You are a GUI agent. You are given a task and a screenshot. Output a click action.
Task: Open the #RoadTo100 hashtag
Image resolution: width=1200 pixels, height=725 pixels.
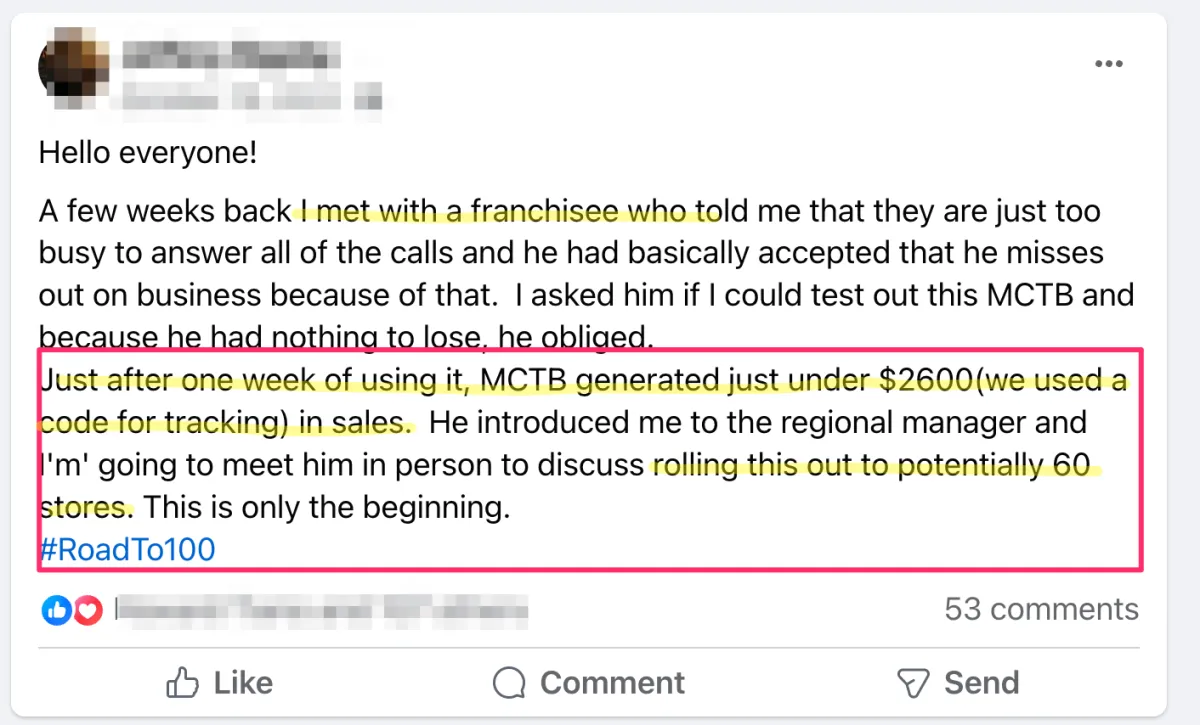point(127,549)
